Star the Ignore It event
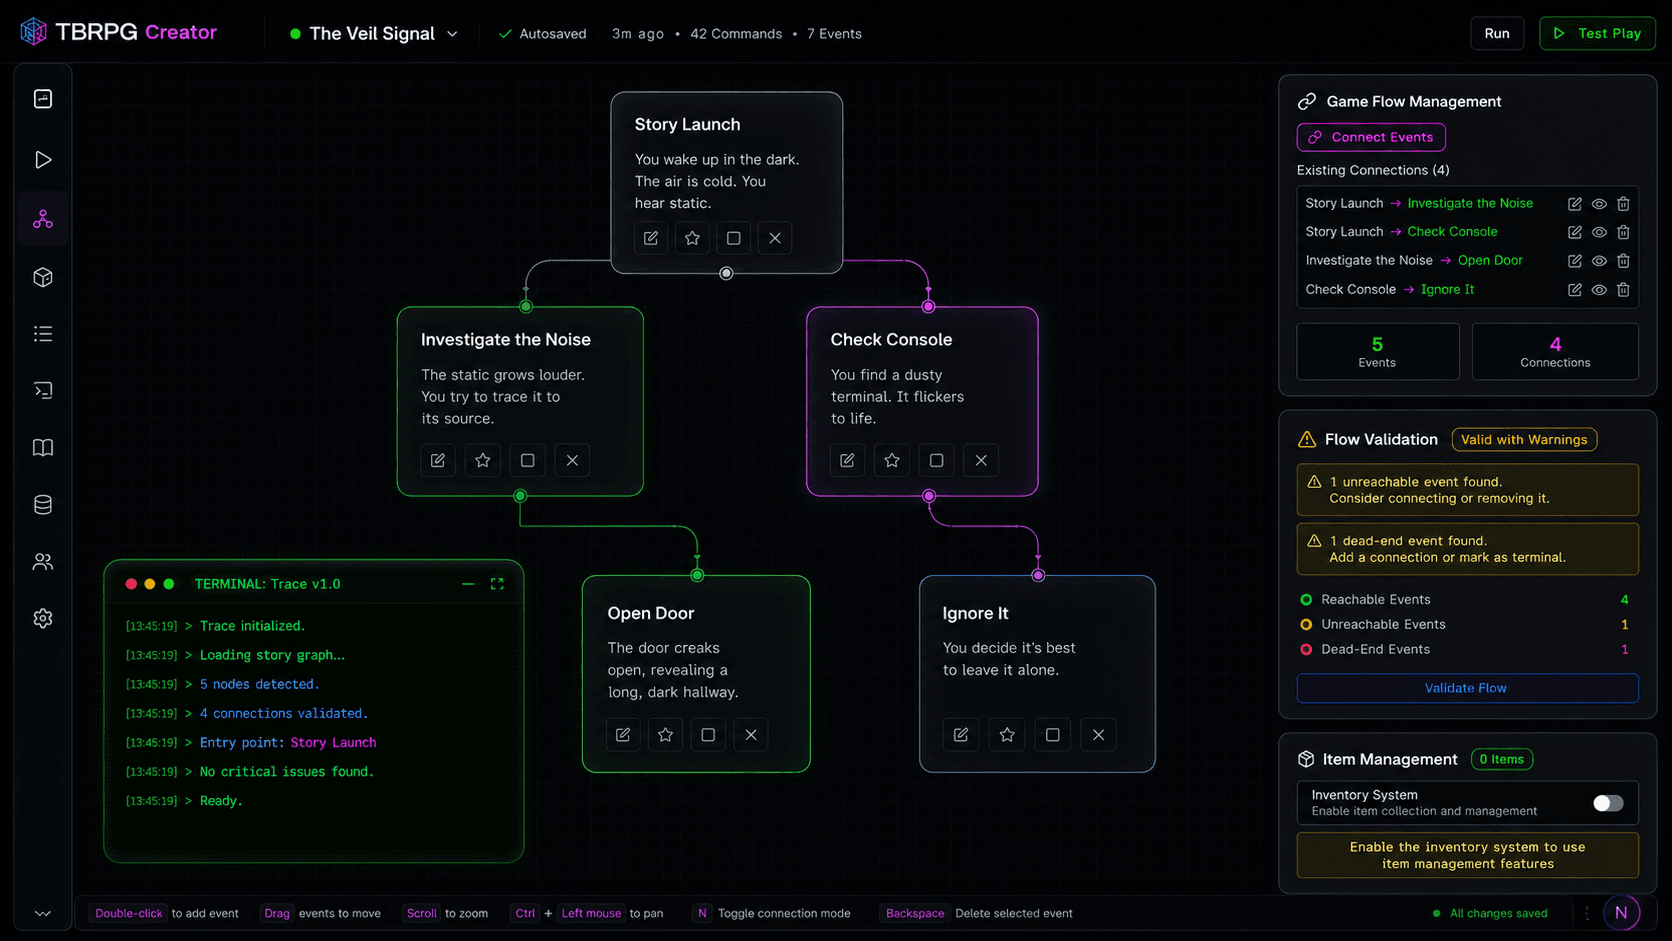Viewport: 1672px width, 941px height. click(1007, 735)
